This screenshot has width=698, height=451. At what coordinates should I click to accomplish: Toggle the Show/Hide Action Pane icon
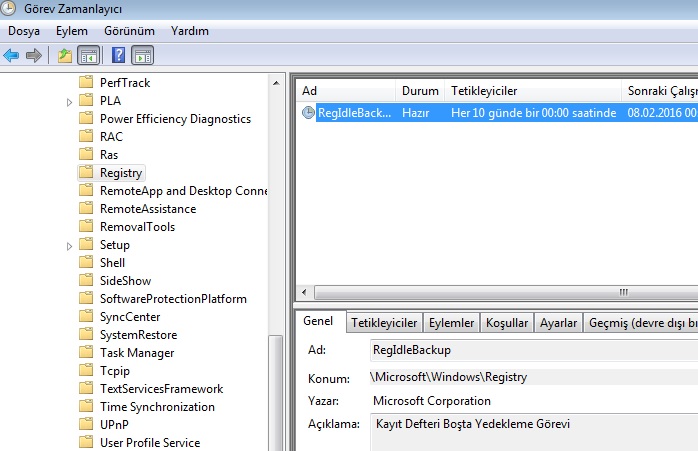coord(143,56)
